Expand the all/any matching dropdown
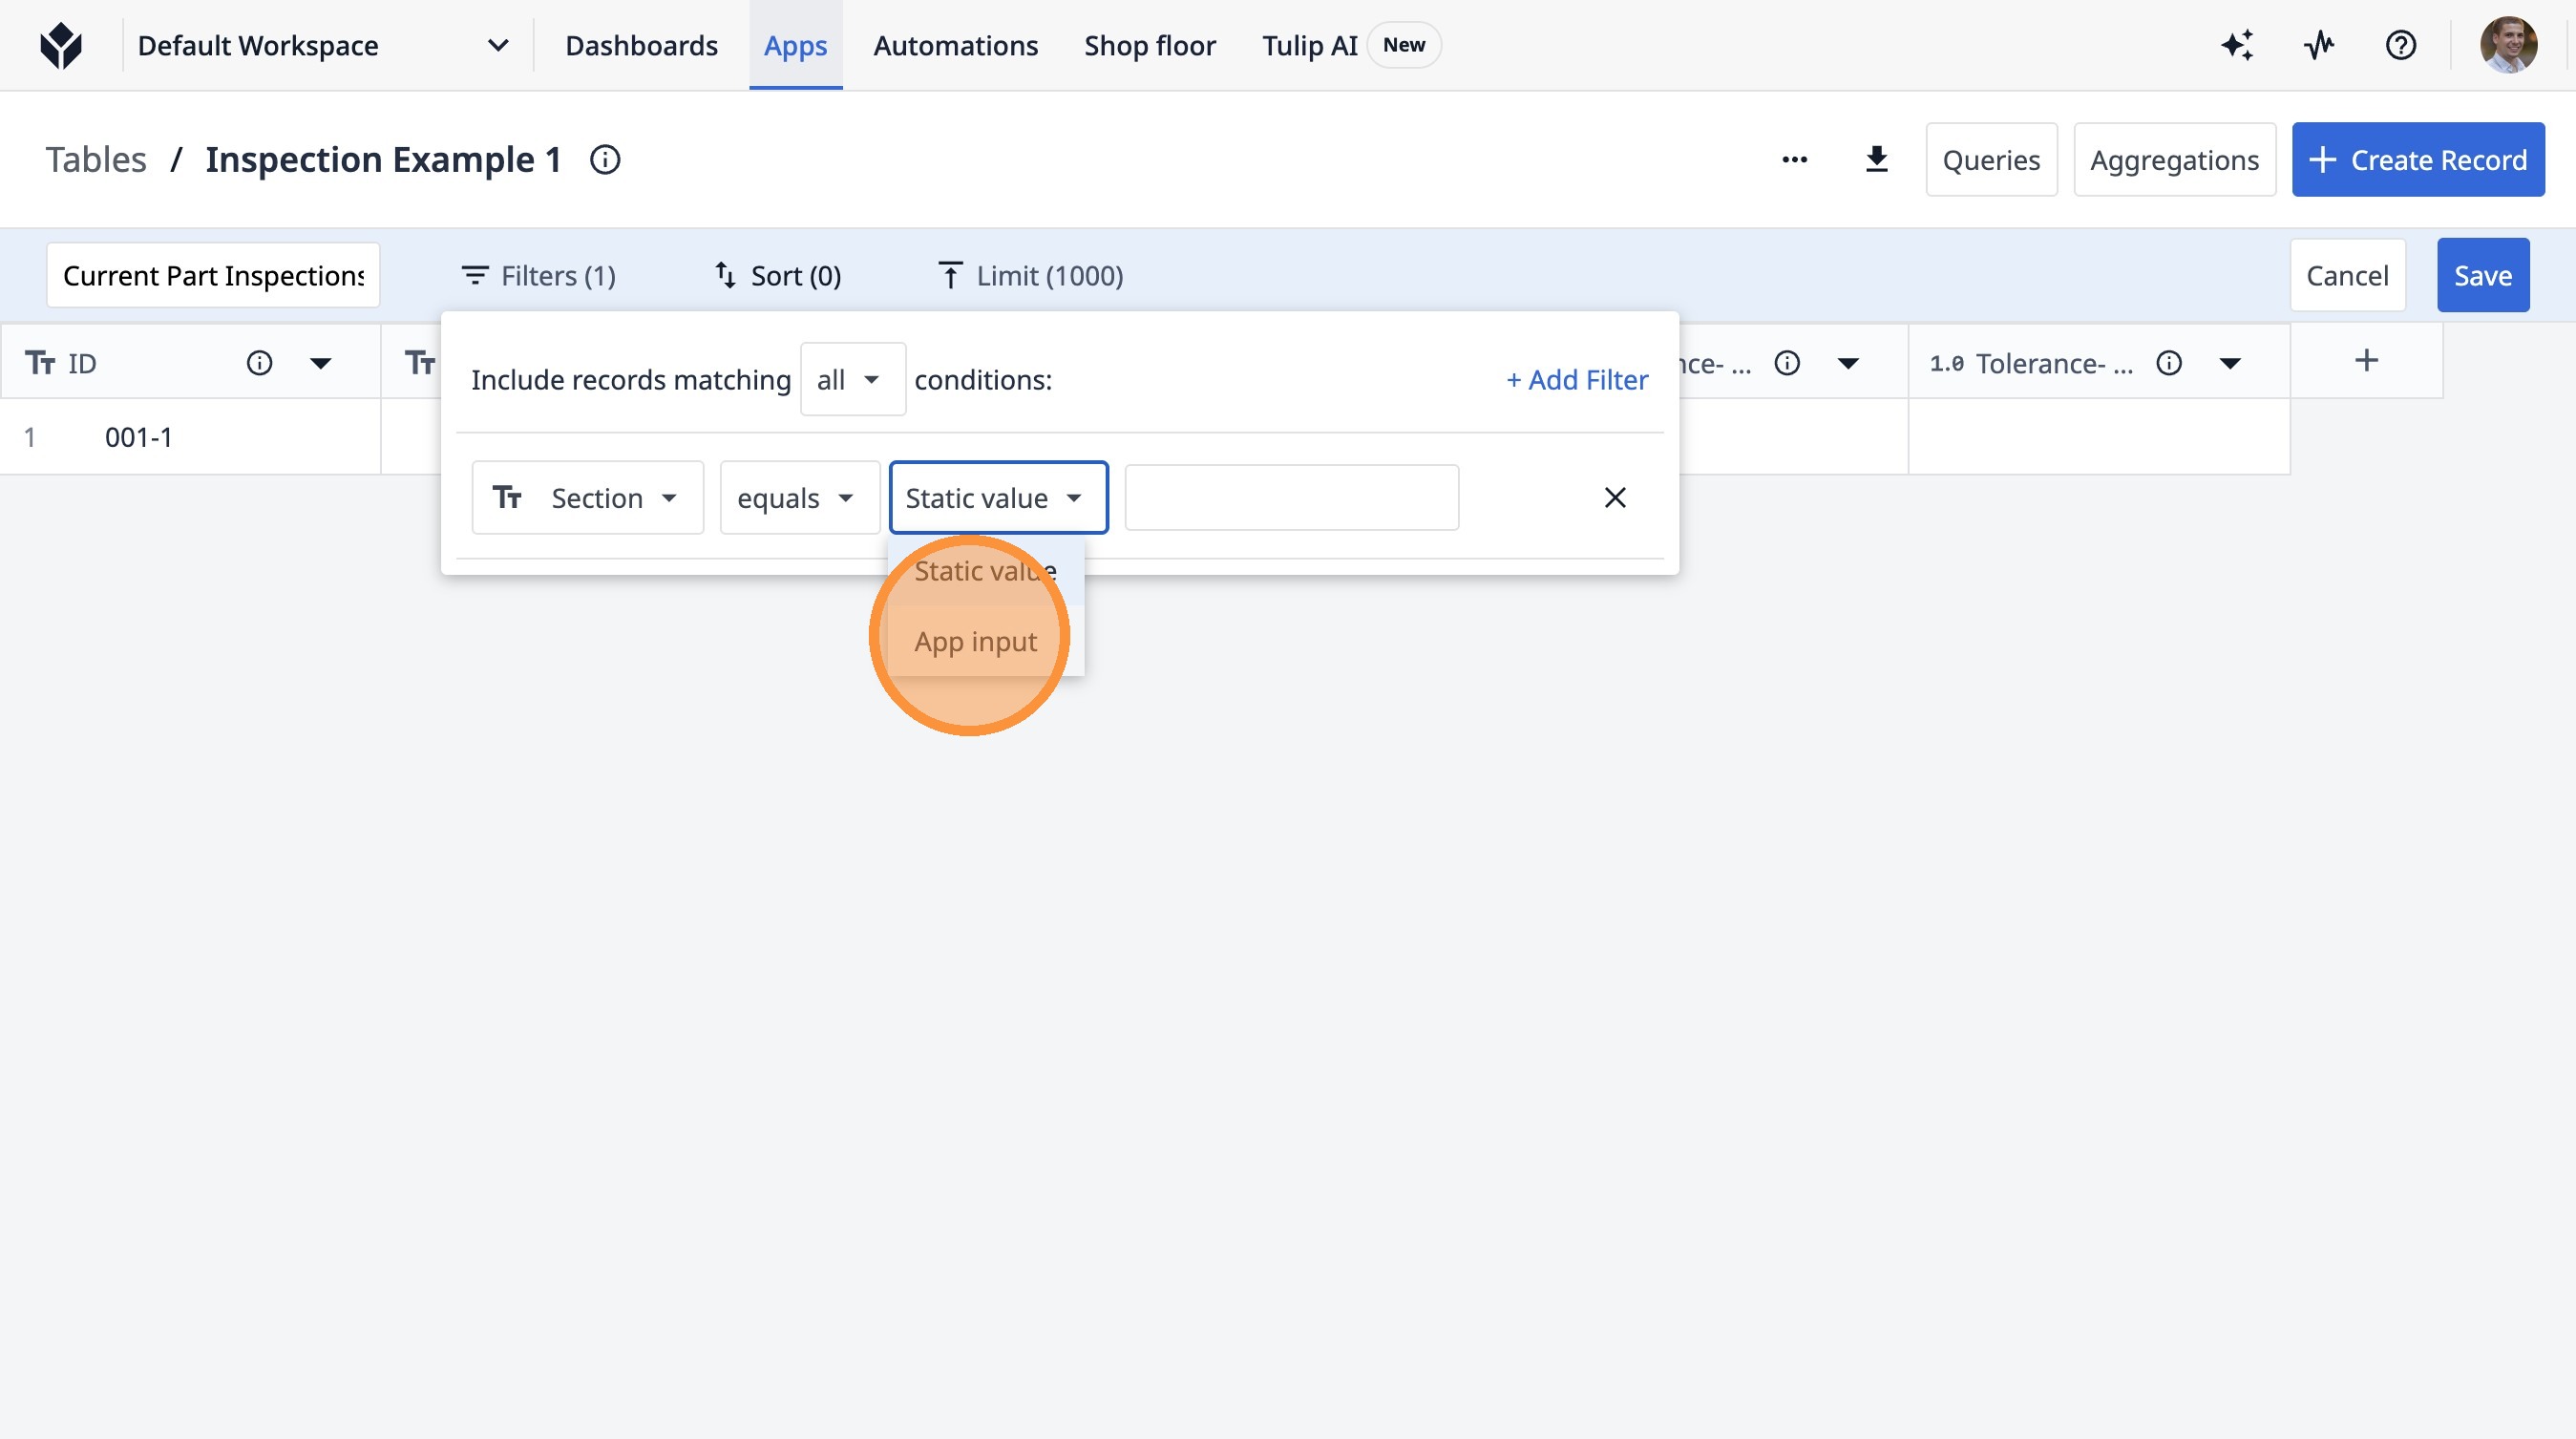This screenshot has height=1439, width=2576. point(851,380)
